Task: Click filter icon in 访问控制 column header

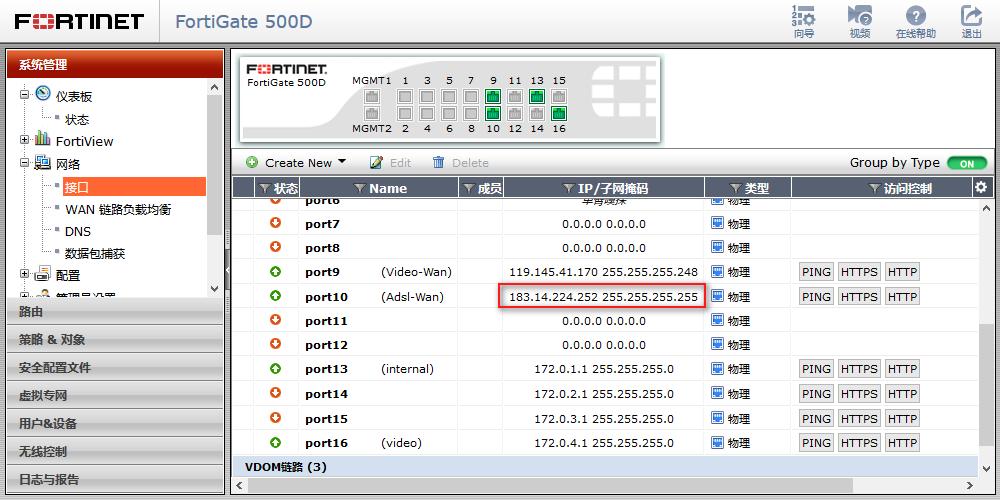Action: pos(875,188)
